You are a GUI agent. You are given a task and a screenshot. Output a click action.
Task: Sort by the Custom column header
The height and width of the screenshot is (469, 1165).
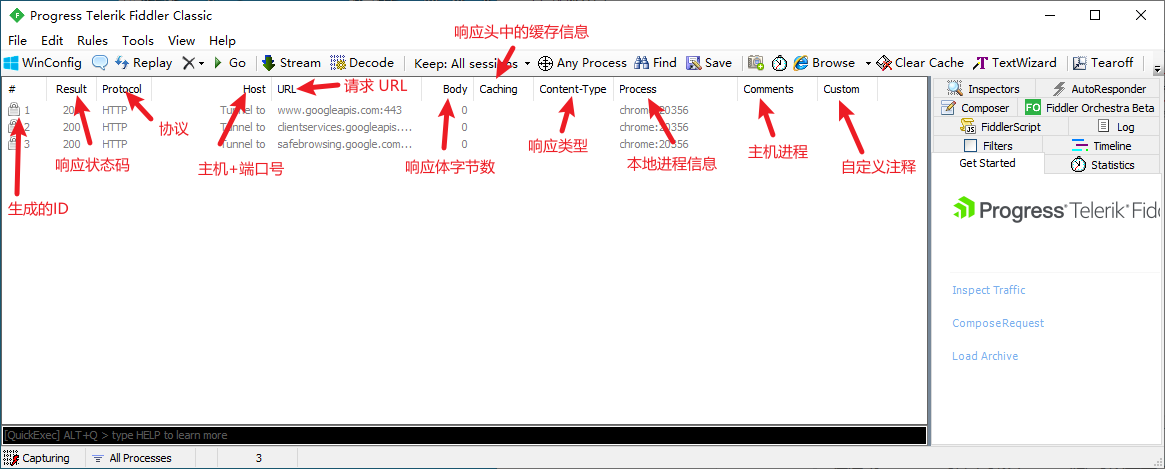(x=847, y=89)
